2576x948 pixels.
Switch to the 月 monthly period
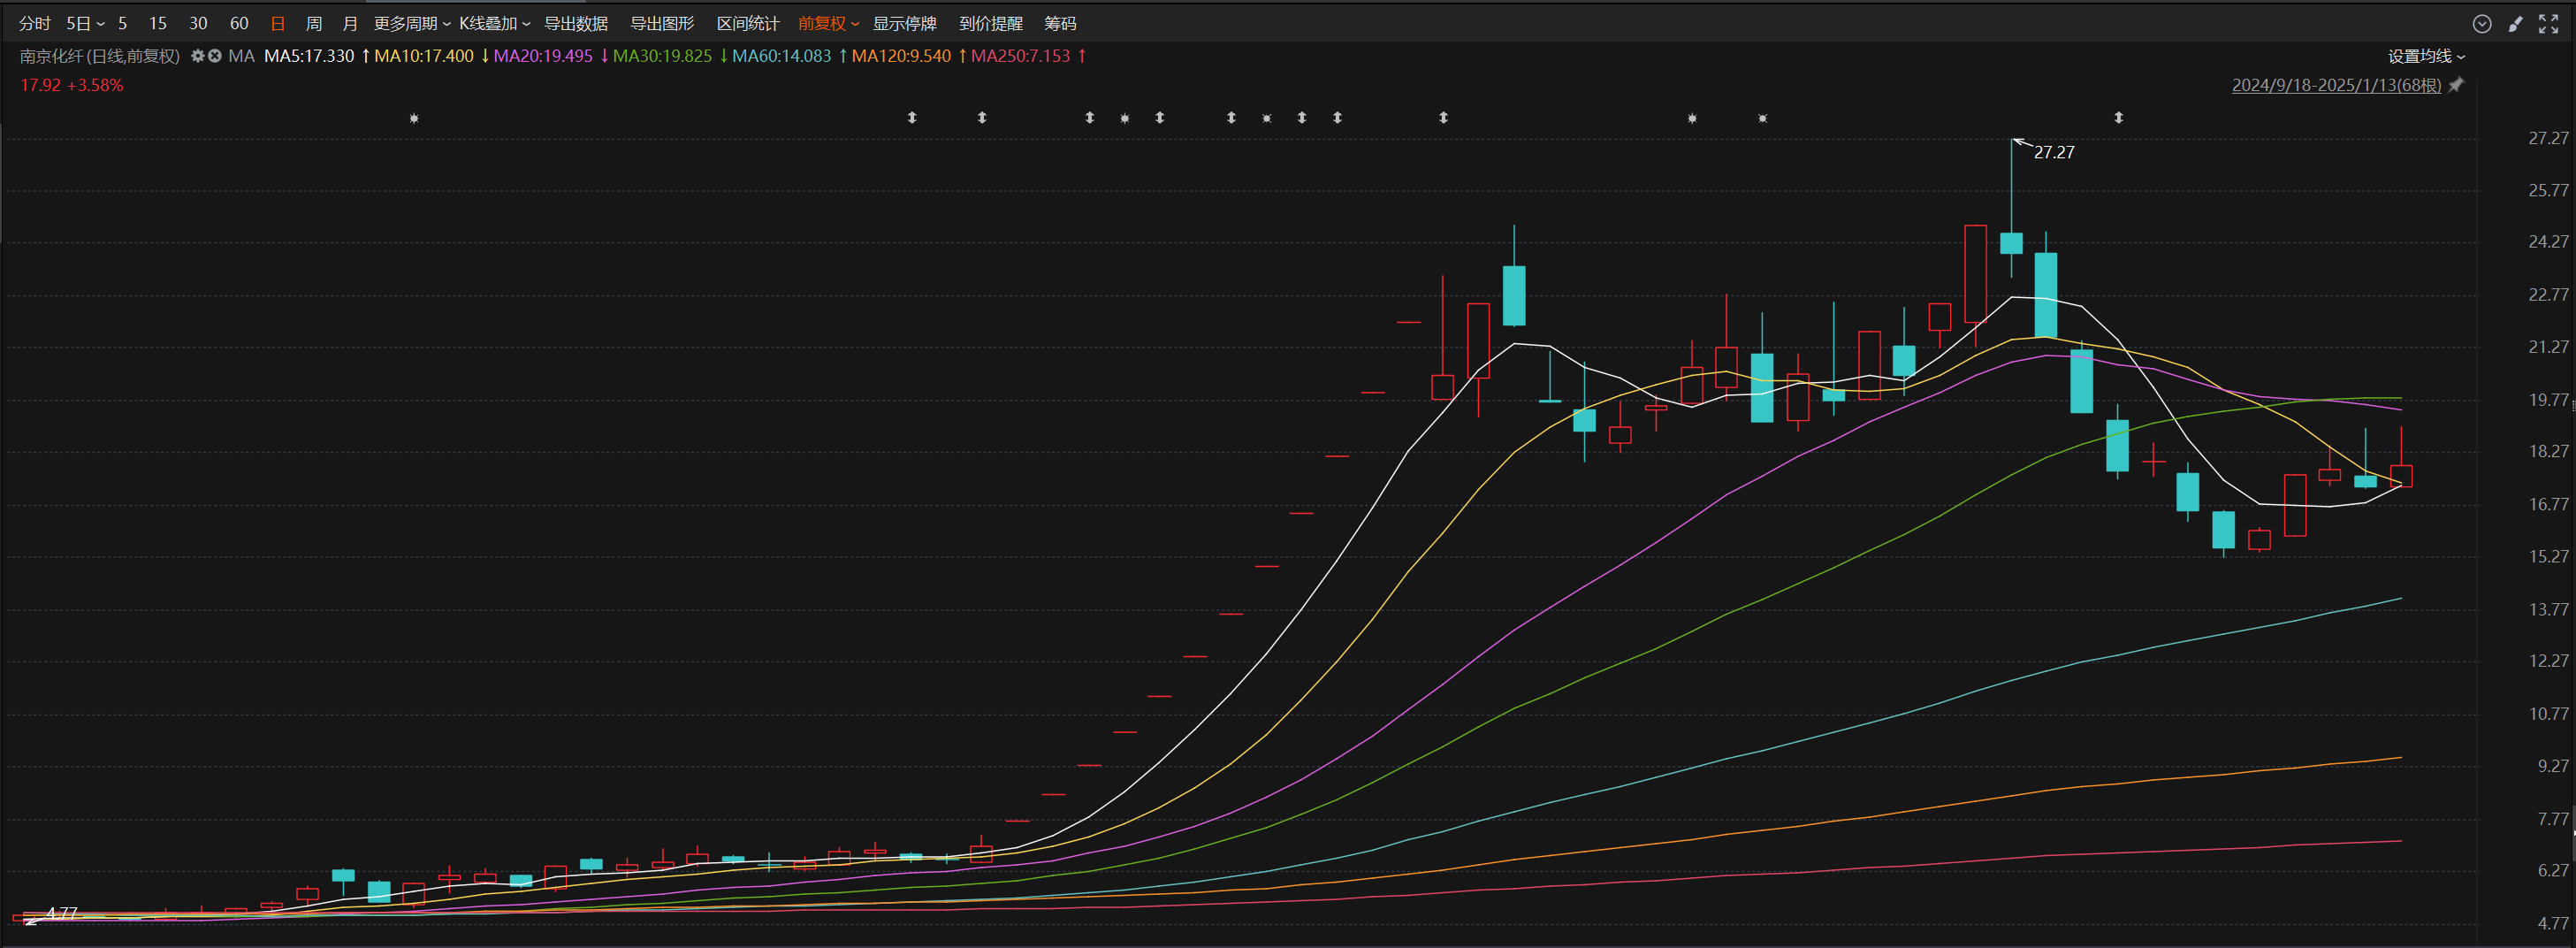coord(350,23)
